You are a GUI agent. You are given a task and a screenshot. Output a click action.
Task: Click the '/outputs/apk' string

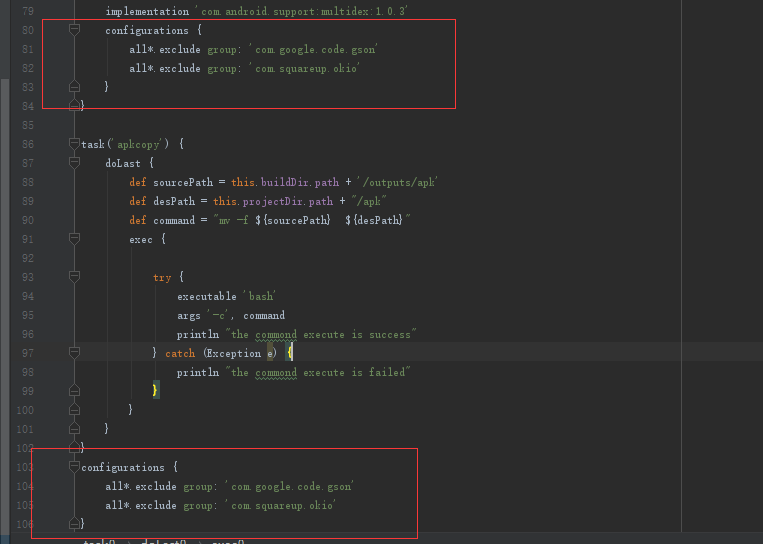pos(398,182)
